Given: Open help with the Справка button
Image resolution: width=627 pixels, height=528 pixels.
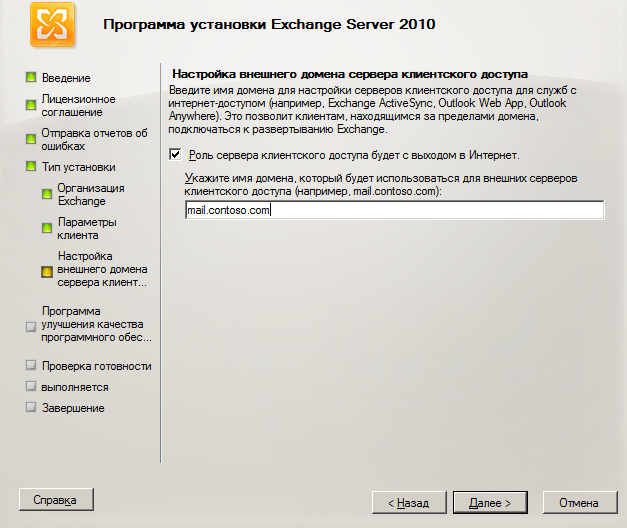Looking at the screenshot, I should point(56,500).
